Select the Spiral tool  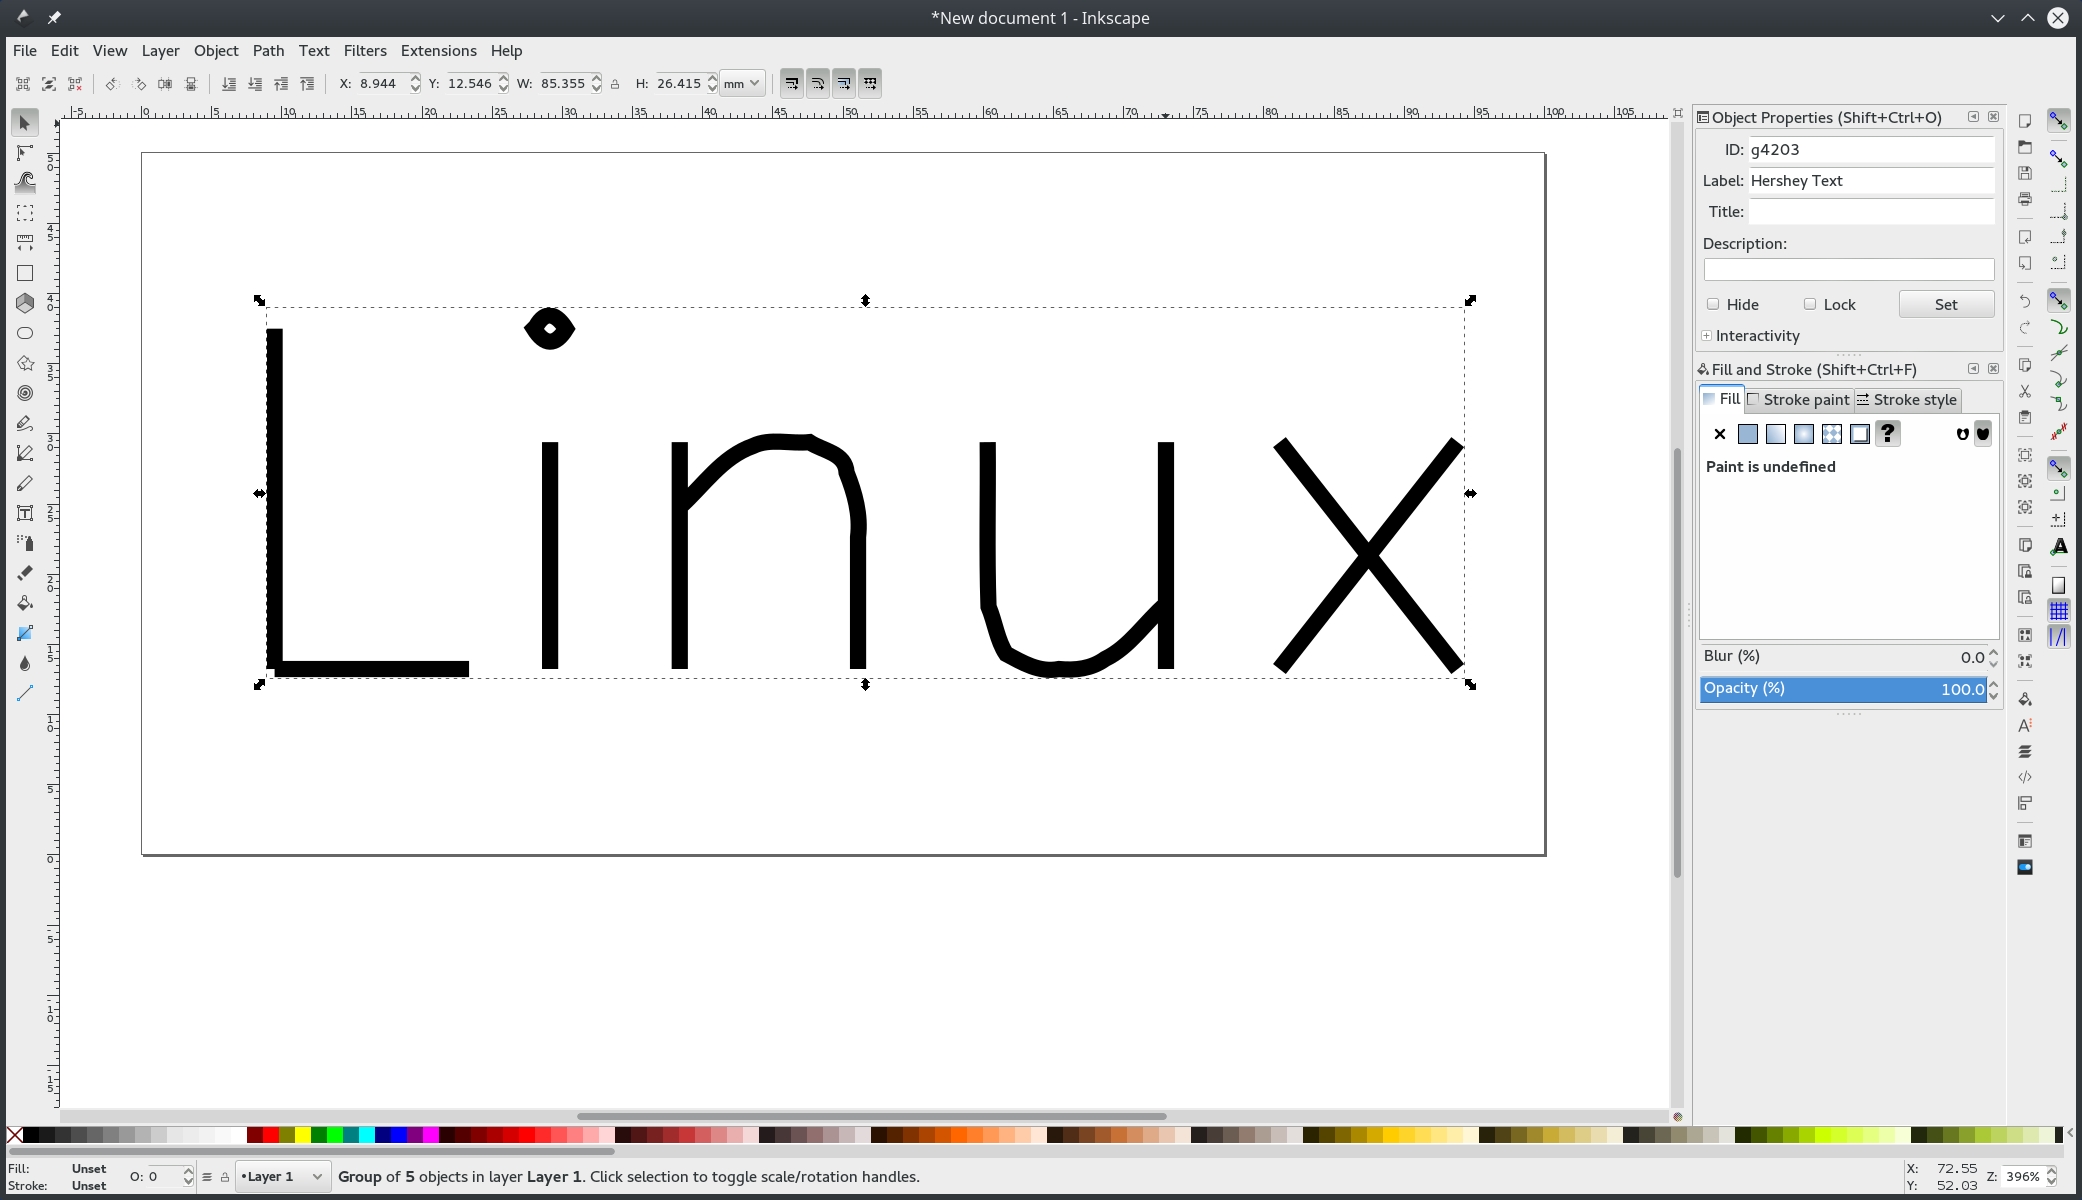[25, 393]
